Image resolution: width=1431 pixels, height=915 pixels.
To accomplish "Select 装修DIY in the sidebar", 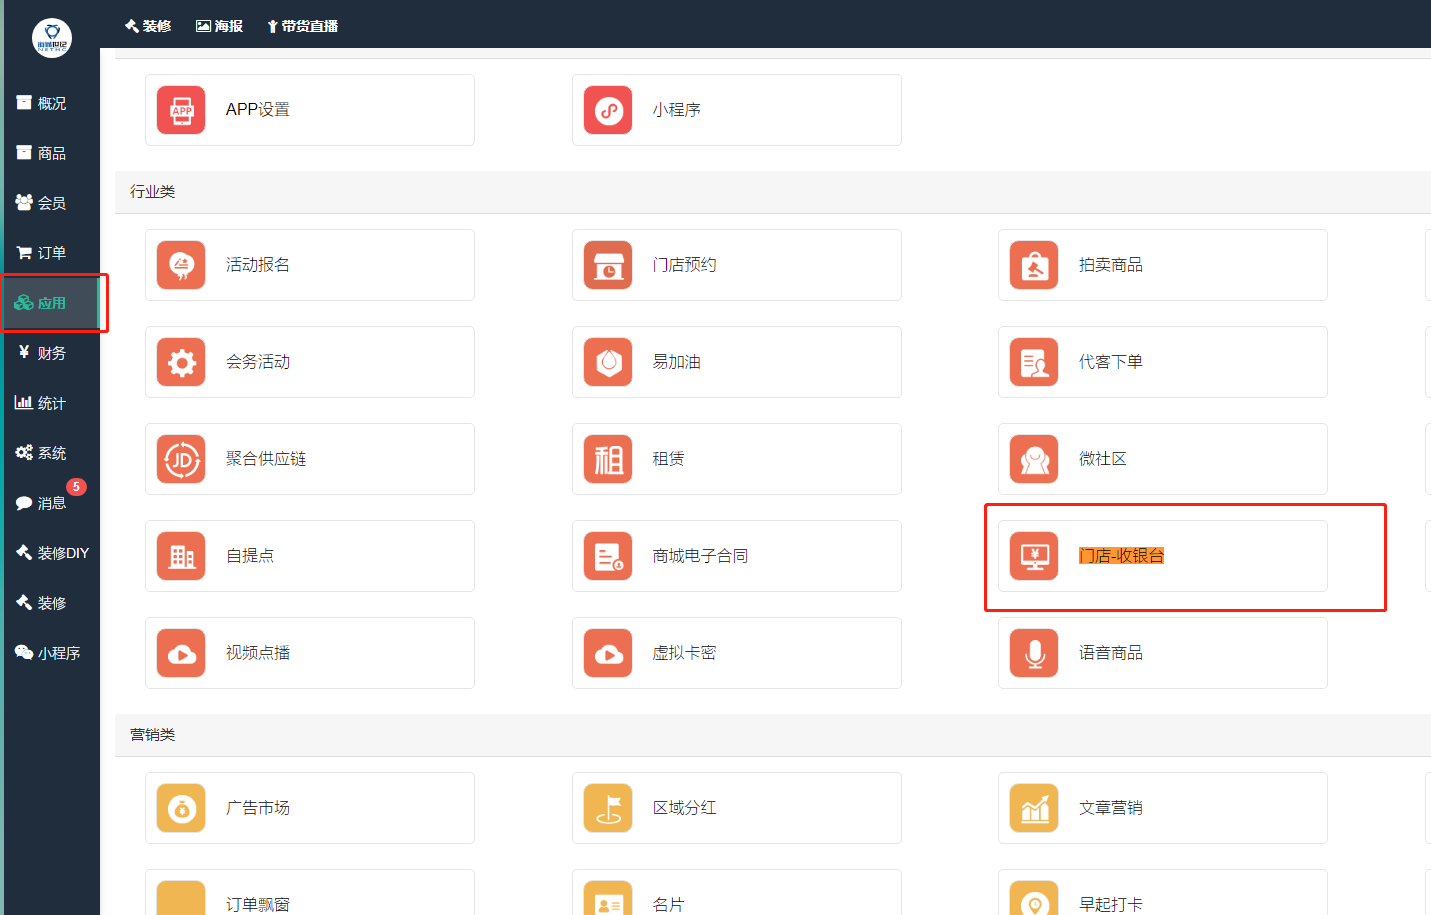I will (x=50, y=553).
